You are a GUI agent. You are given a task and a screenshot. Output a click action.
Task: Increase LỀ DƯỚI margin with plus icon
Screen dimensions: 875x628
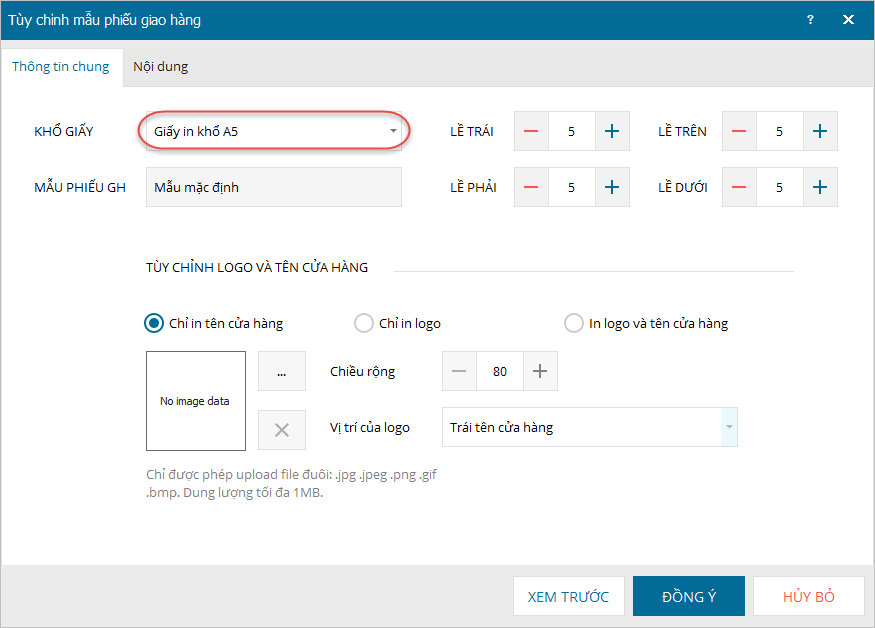pyautogui.click(x=820, y=187)
